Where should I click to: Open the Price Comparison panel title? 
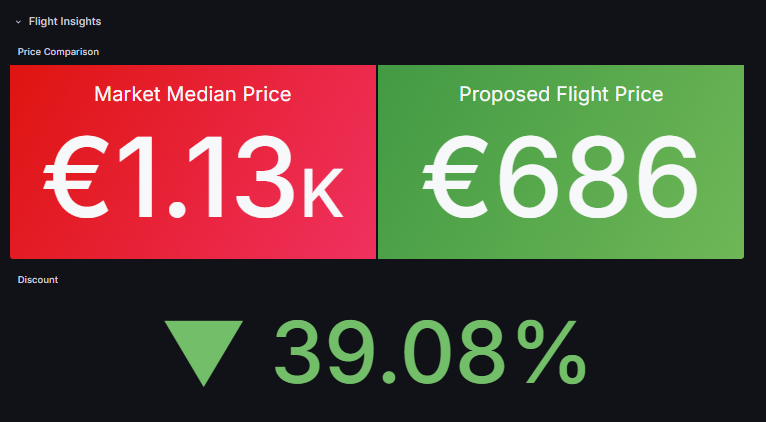pyautogui.click(x=58, y=51)
